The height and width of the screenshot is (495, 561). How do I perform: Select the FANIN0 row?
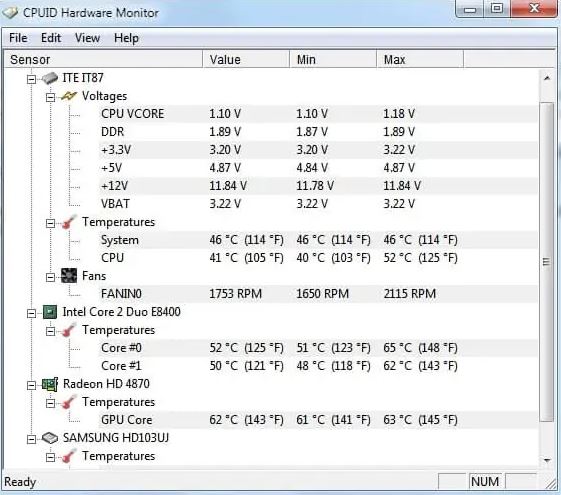pyautogui.click(x=318, y=294)
